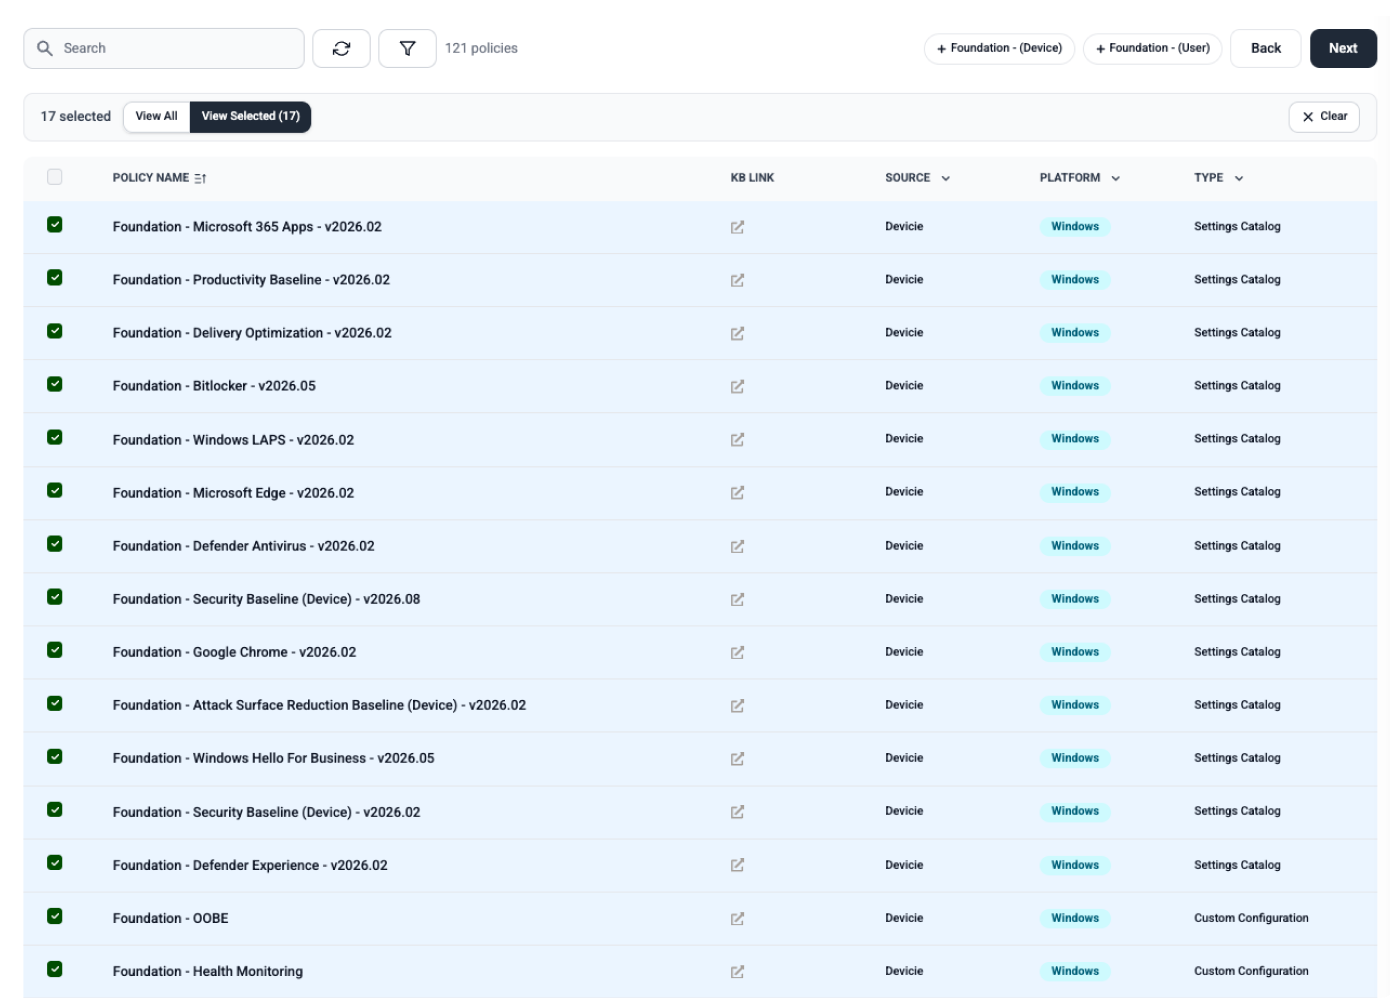
Task: Open KB link for Microsoft 365 Apps policy
Action: 737,227
